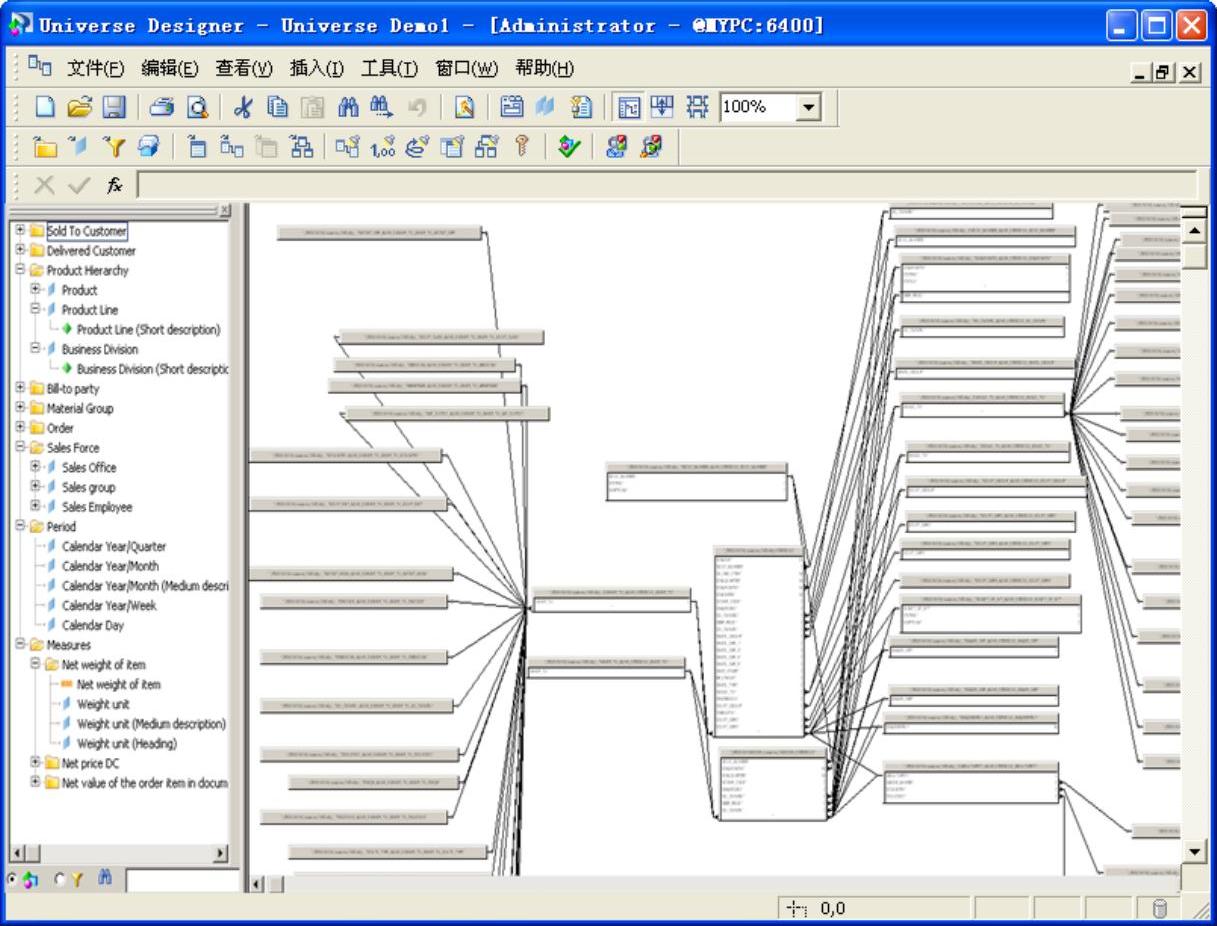Click the Cut scissors icon
The height and width of the screenshot is (926, 1217).
tap(243, 106)
